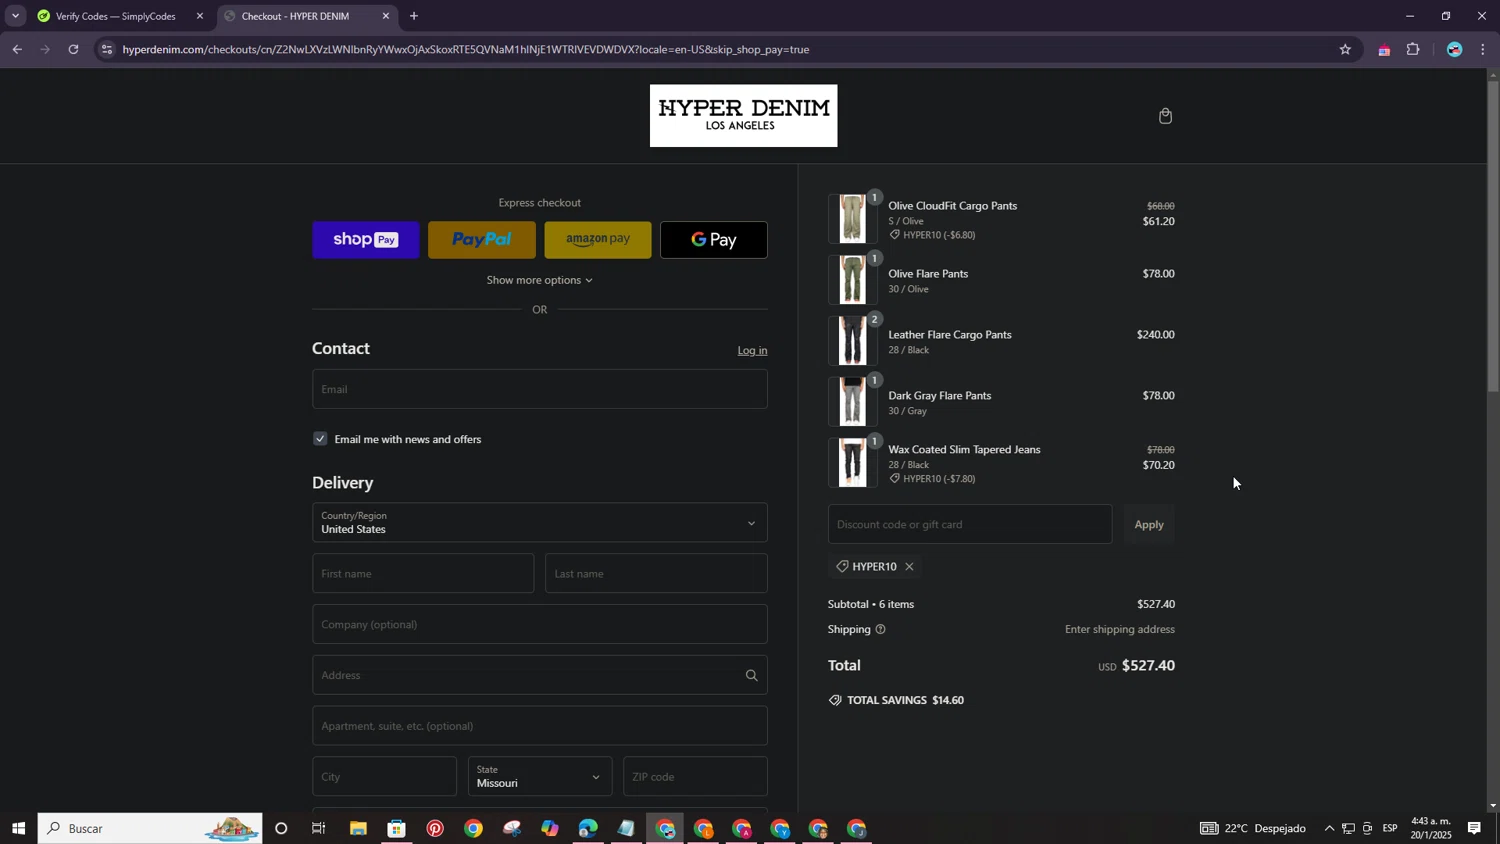1500x844 pixels.
Task: Expand Show more options for express checkout
Action: point(540,280)
